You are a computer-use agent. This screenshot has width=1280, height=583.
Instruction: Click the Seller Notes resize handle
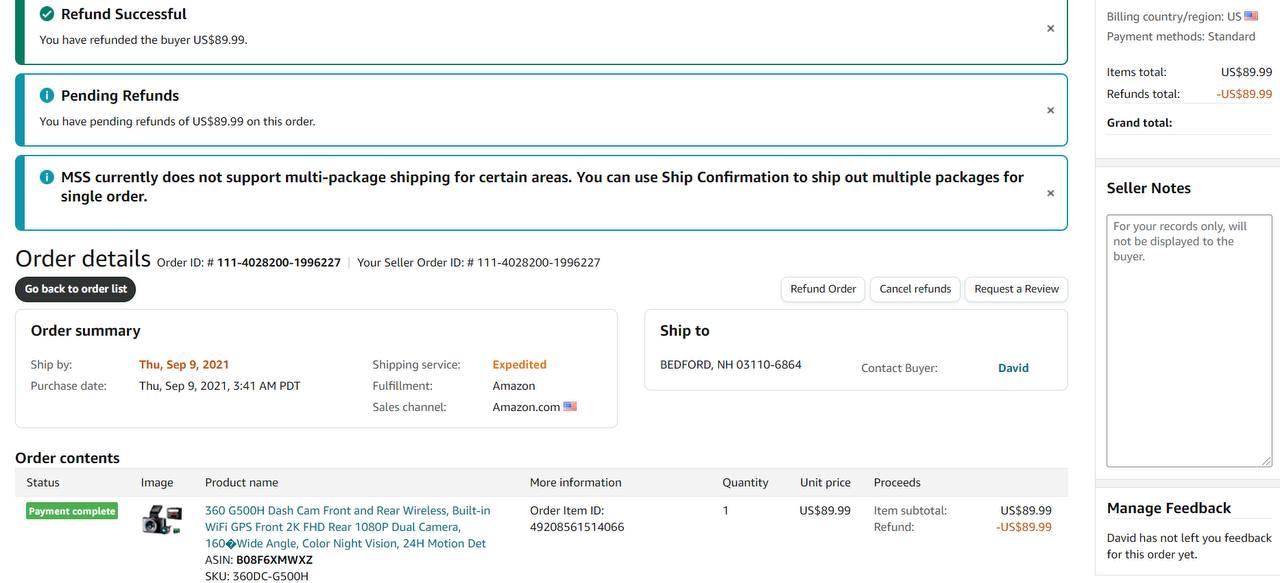(1267, 461)
